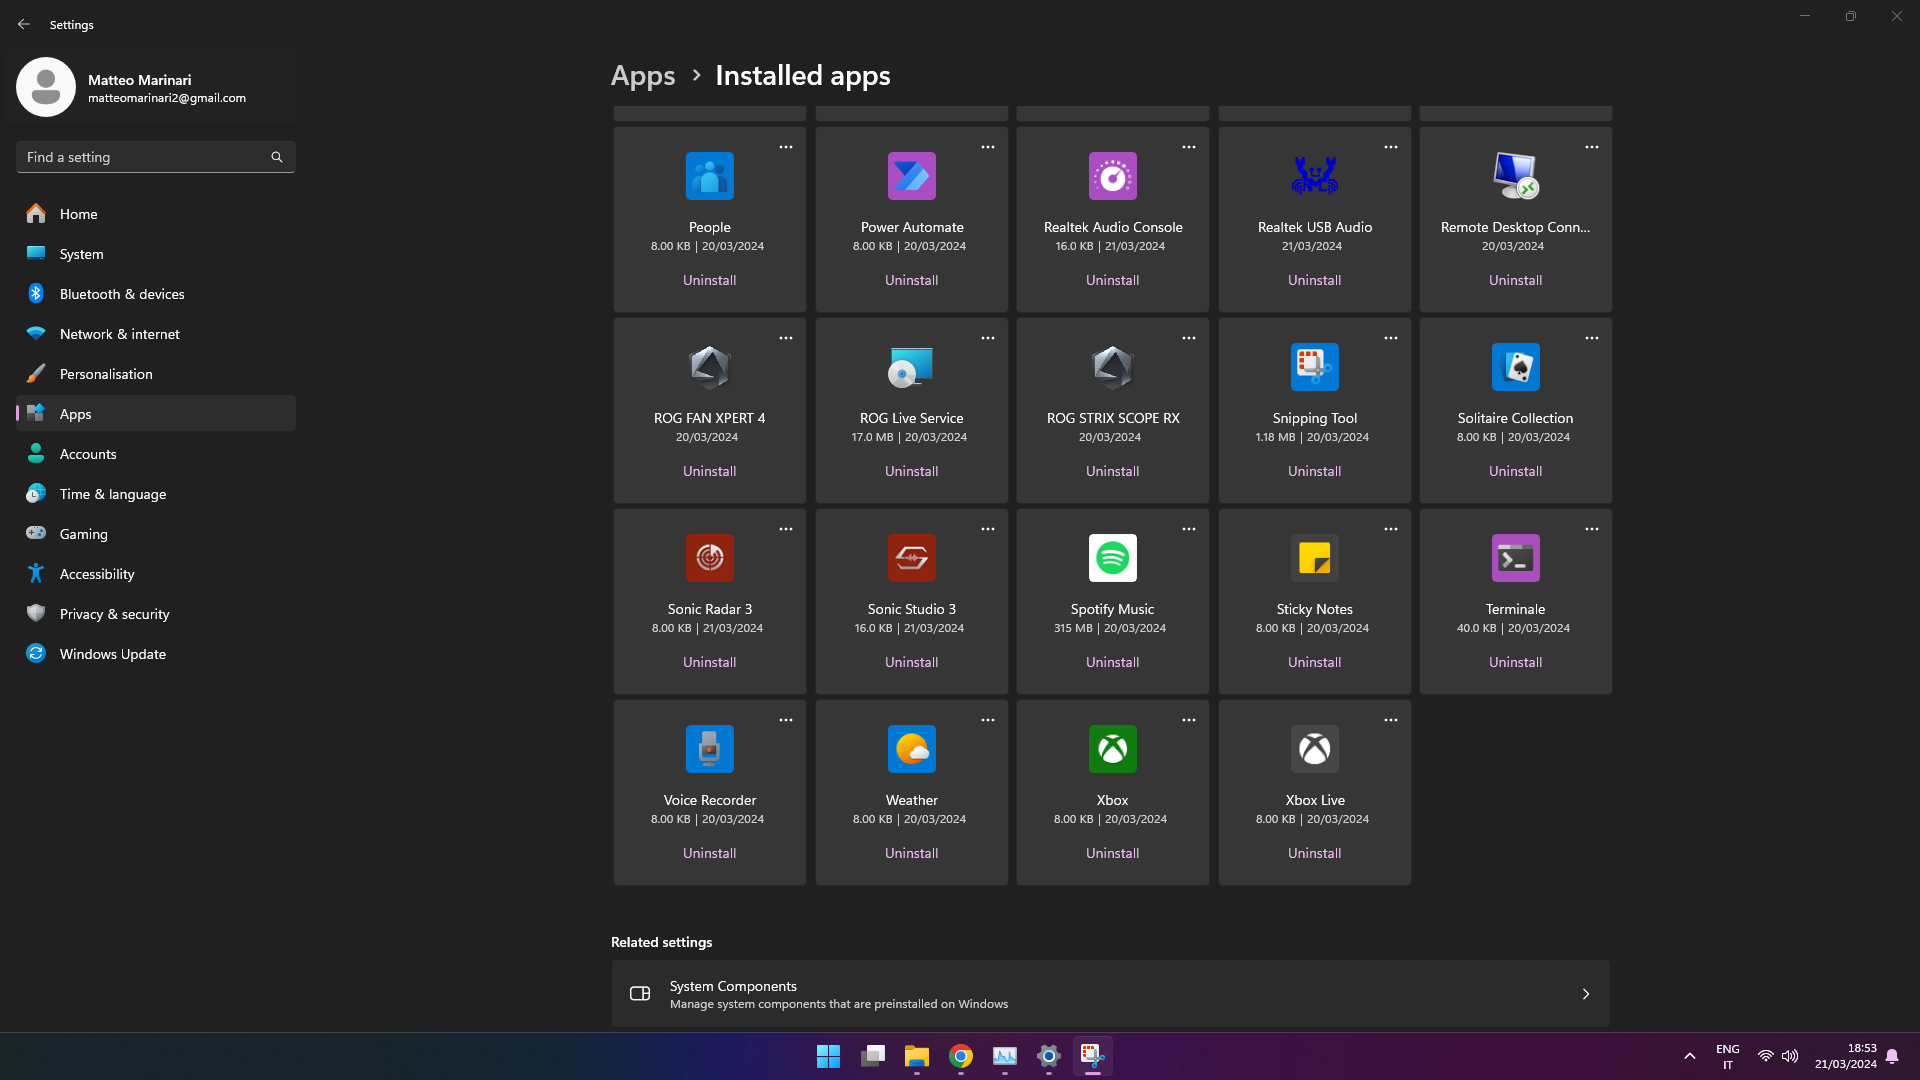1920x1080 pixels.
Task: Uninstall Solitaire Collection
Action: pos(1515,471)
